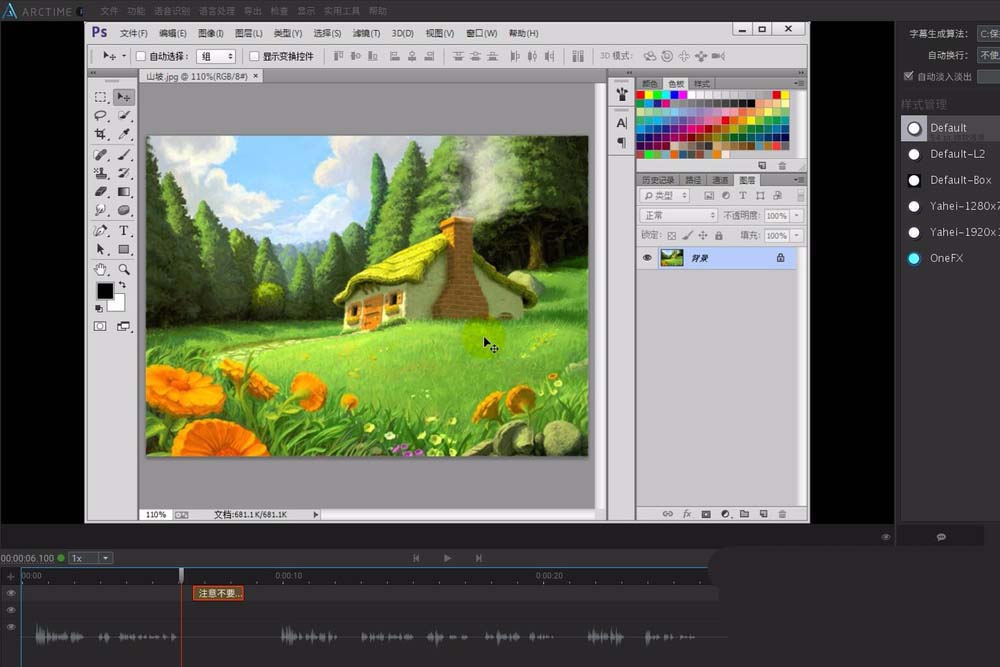
Task: Expand the 填充 fill arrow
Action: (x=797, y=235)
